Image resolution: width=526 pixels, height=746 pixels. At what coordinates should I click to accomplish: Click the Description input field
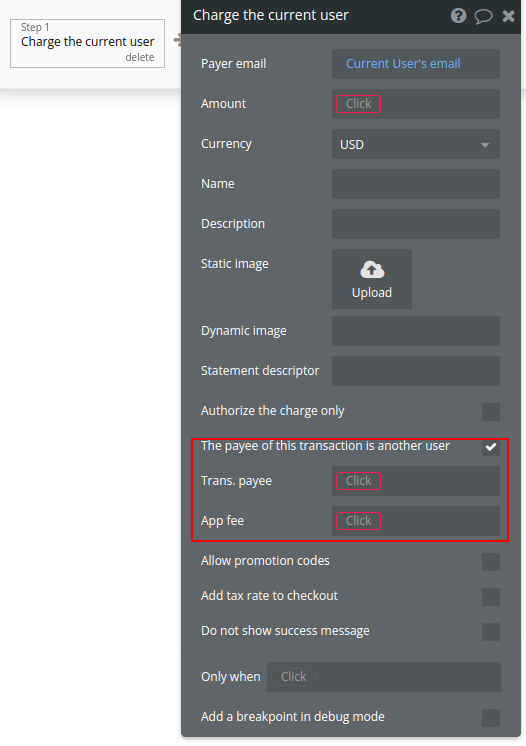416,224
